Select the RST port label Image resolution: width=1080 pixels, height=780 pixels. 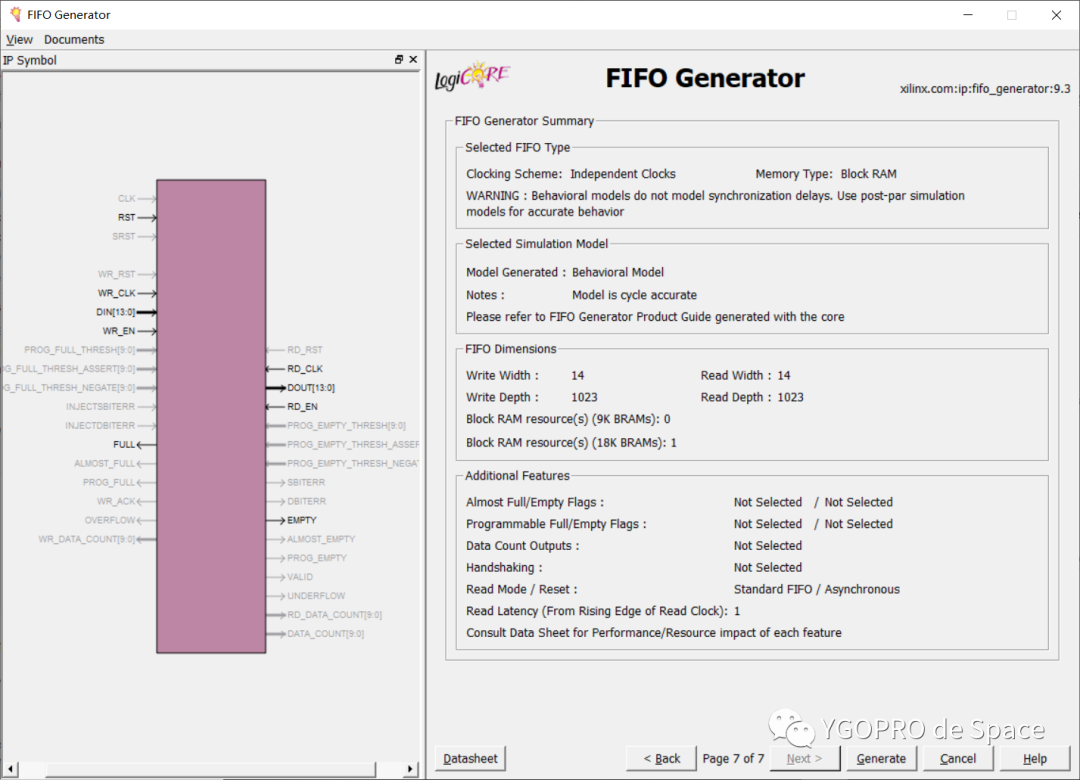click(126, 217)
